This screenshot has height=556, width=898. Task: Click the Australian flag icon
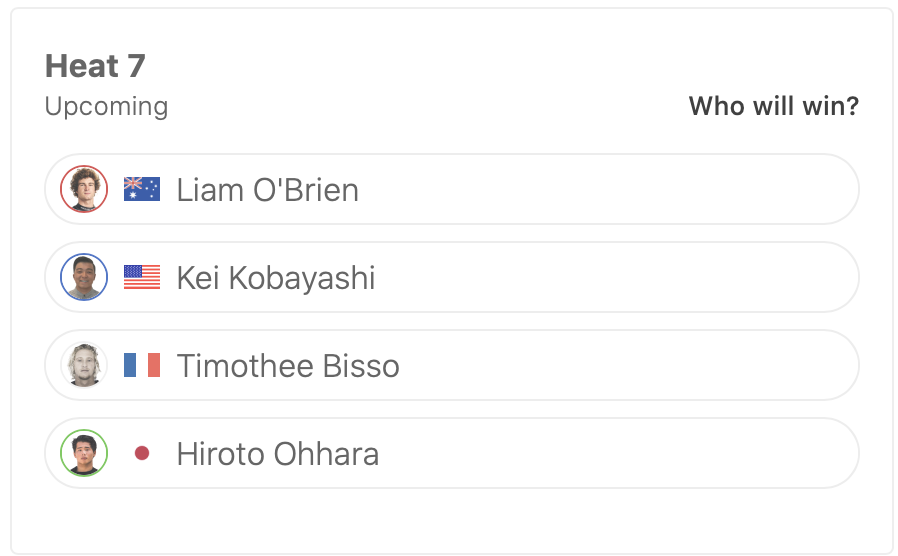click(142, 189)
